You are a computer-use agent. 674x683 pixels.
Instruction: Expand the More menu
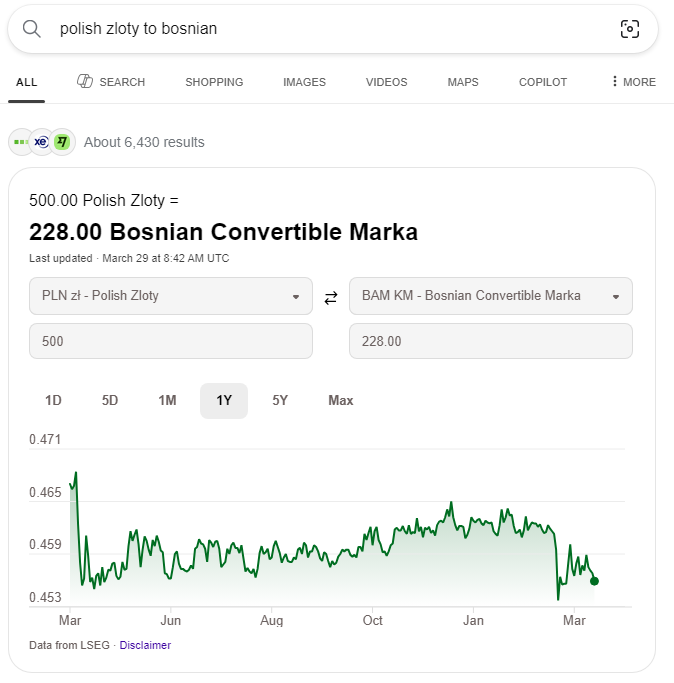[x=633, y=82]
